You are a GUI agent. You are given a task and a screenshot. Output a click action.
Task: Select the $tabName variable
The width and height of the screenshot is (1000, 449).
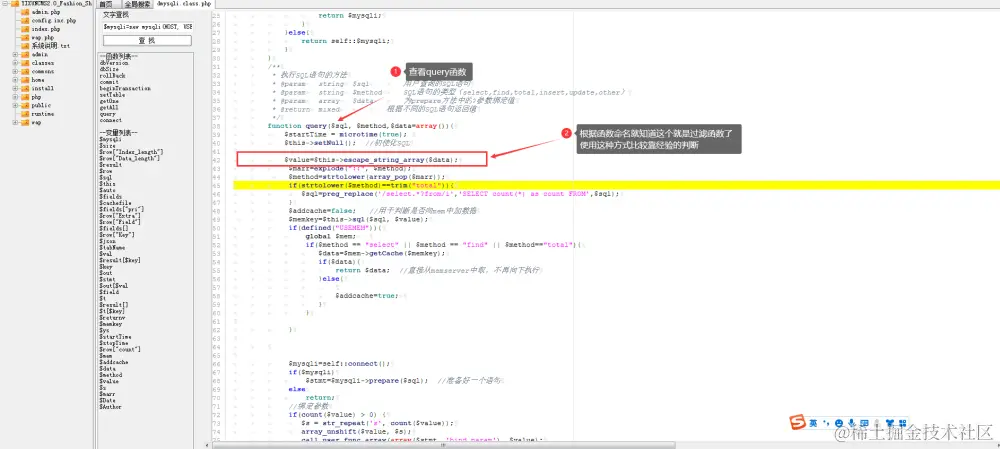(112, 247)
